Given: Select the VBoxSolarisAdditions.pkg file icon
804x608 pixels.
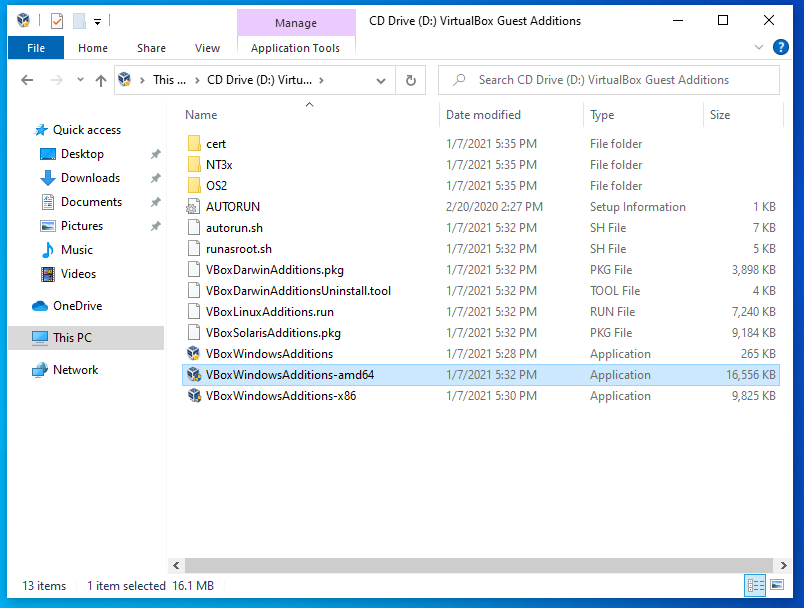Looking at the screenshot, I should click(194, 333).
